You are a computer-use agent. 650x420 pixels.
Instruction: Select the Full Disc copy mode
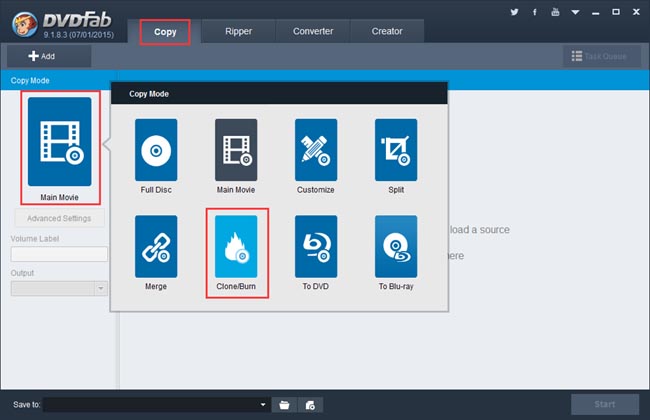coord(156,150)
